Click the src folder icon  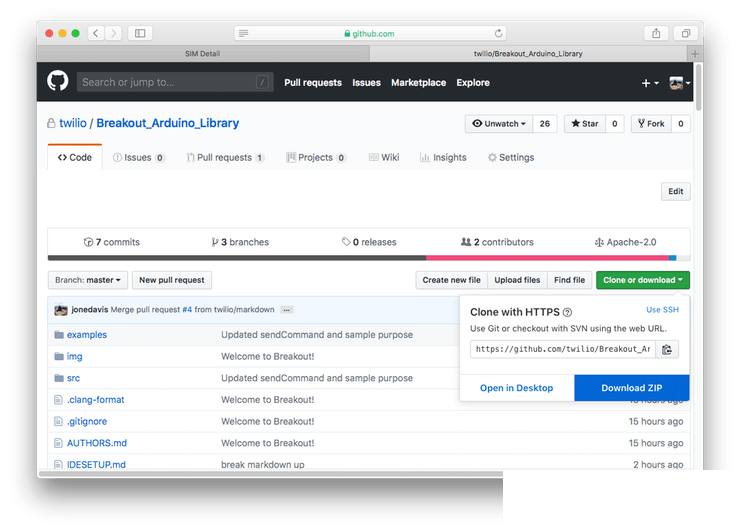[x=59, y=378]
